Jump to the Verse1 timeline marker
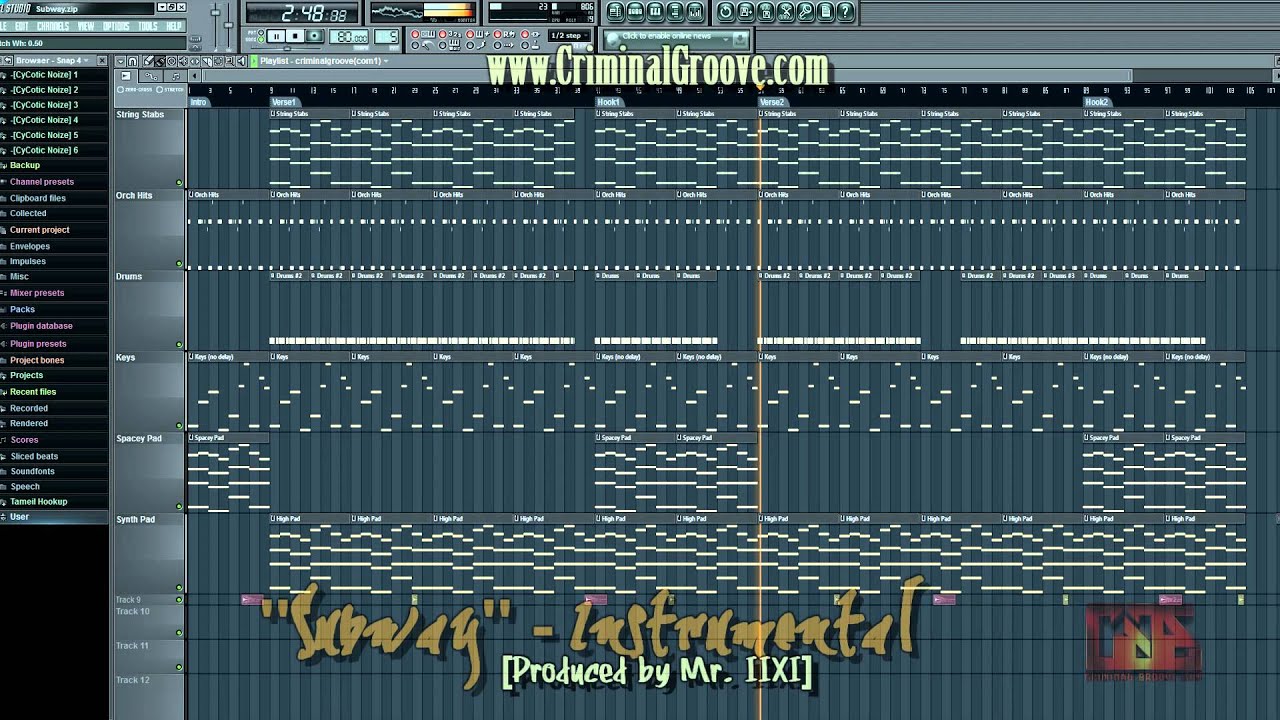Screen dimensions: 1280x720 (284, 102)
